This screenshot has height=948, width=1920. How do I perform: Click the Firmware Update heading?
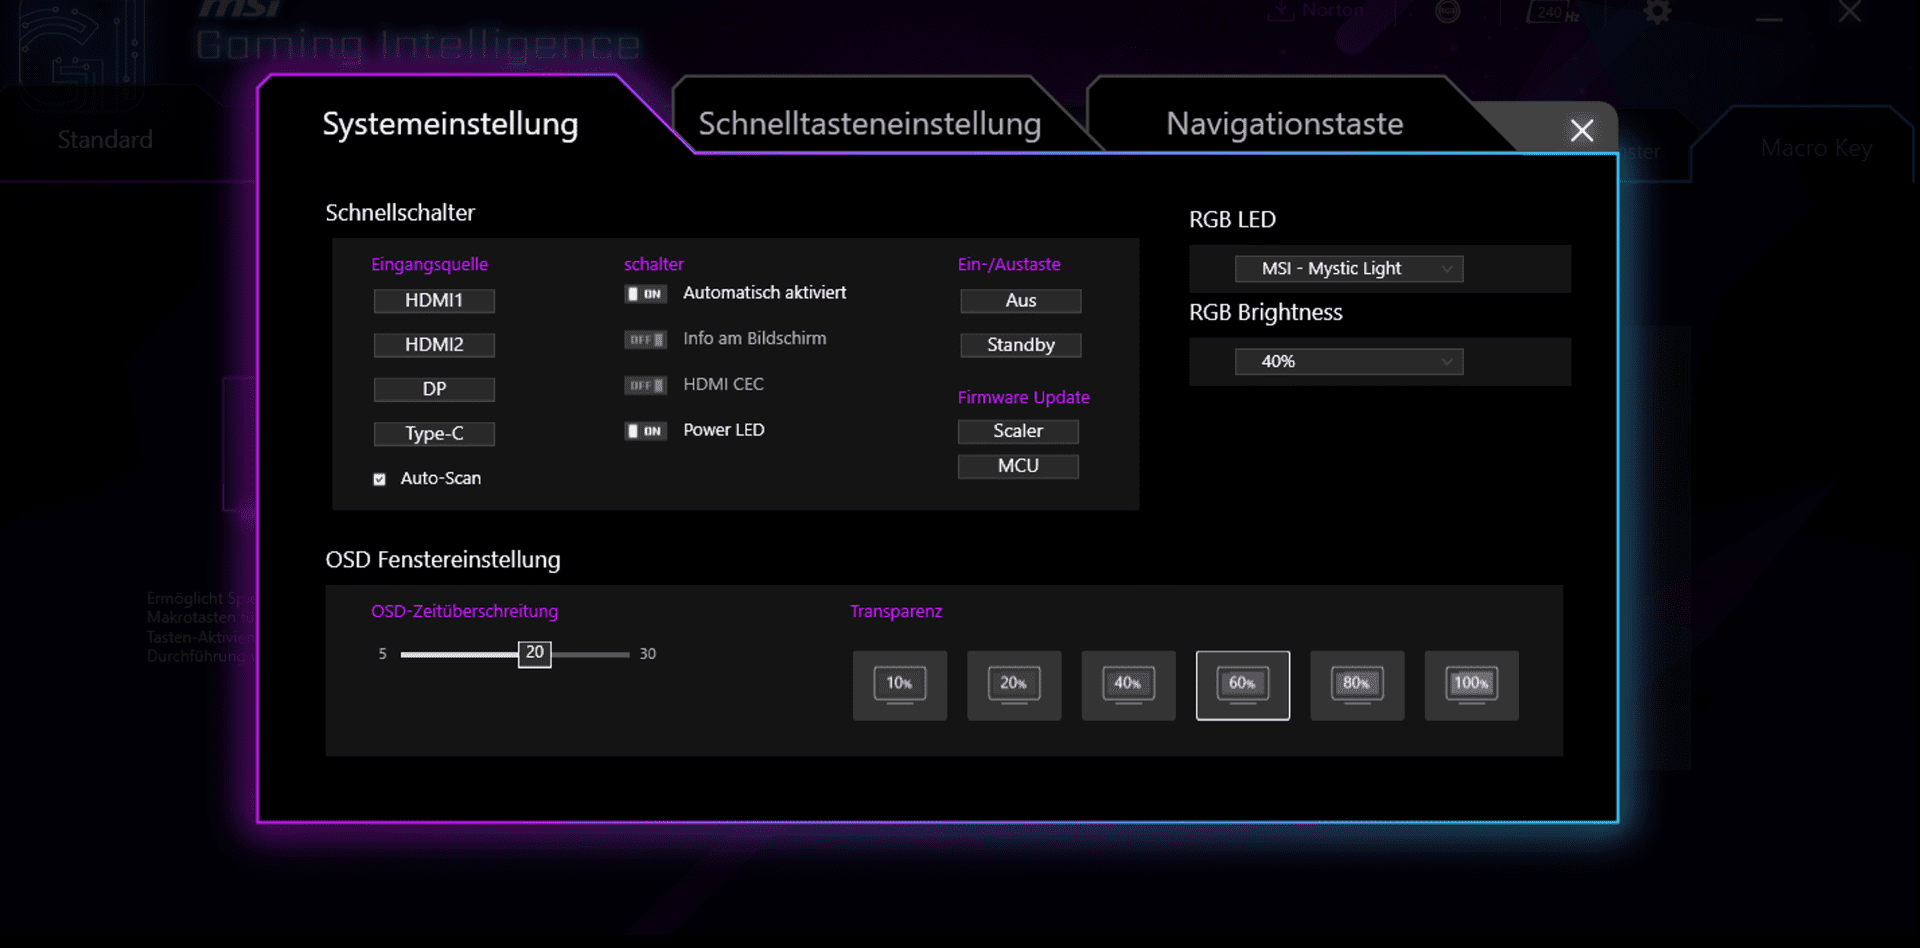[x=1023, y=398]
